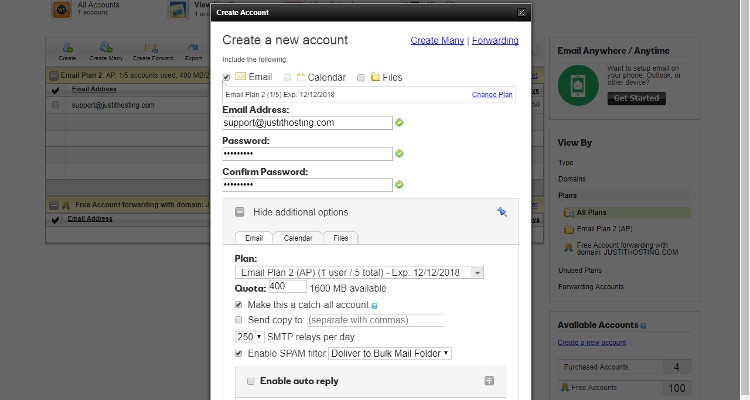Select Type under View By
Screen dimensions: 750x400
[x=566, y=163]
